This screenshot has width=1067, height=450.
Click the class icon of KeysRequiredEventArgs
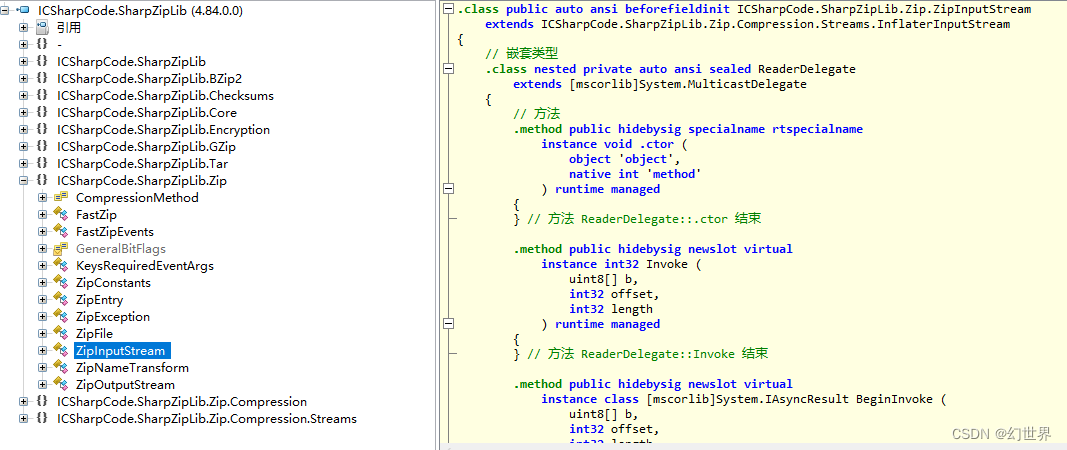61,266
